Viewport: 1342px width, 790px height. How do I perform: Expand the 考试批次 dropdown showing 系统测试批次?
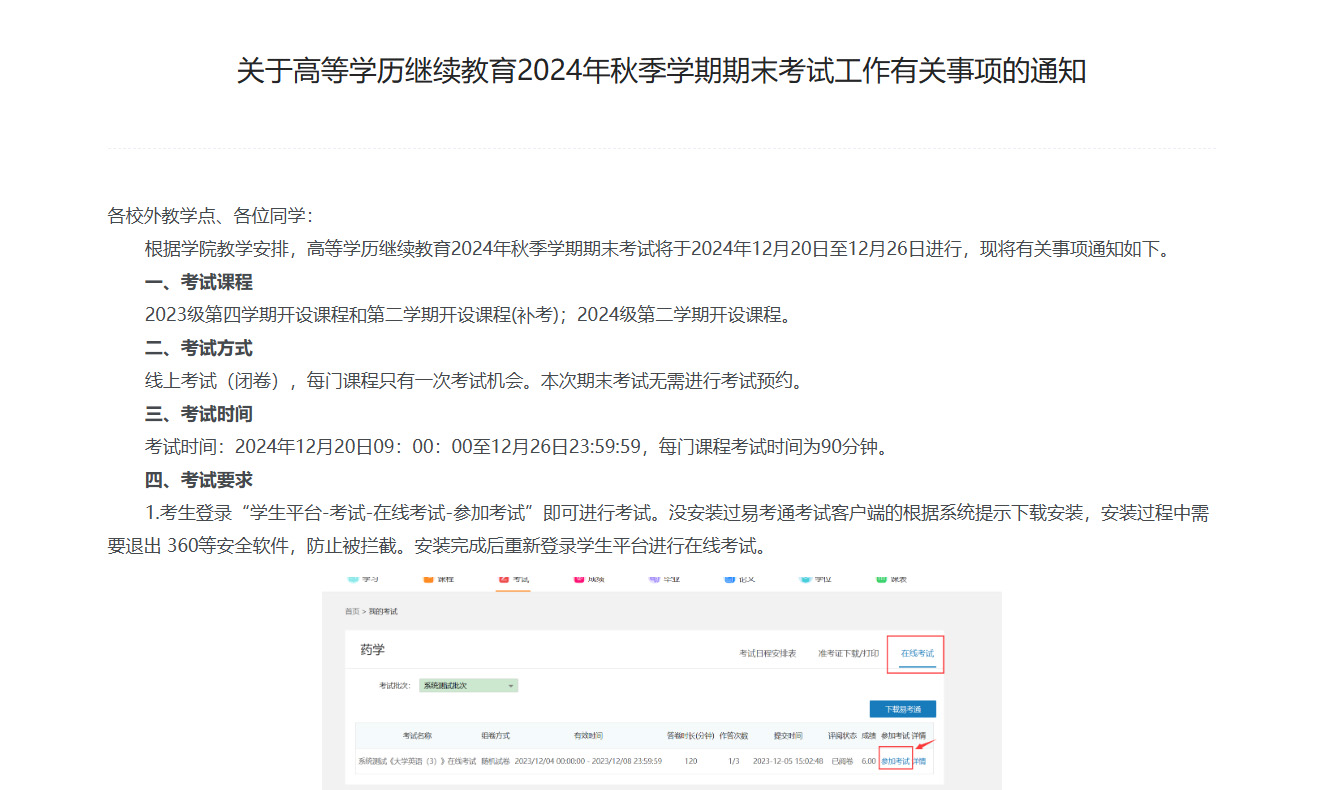coord(468,686)
